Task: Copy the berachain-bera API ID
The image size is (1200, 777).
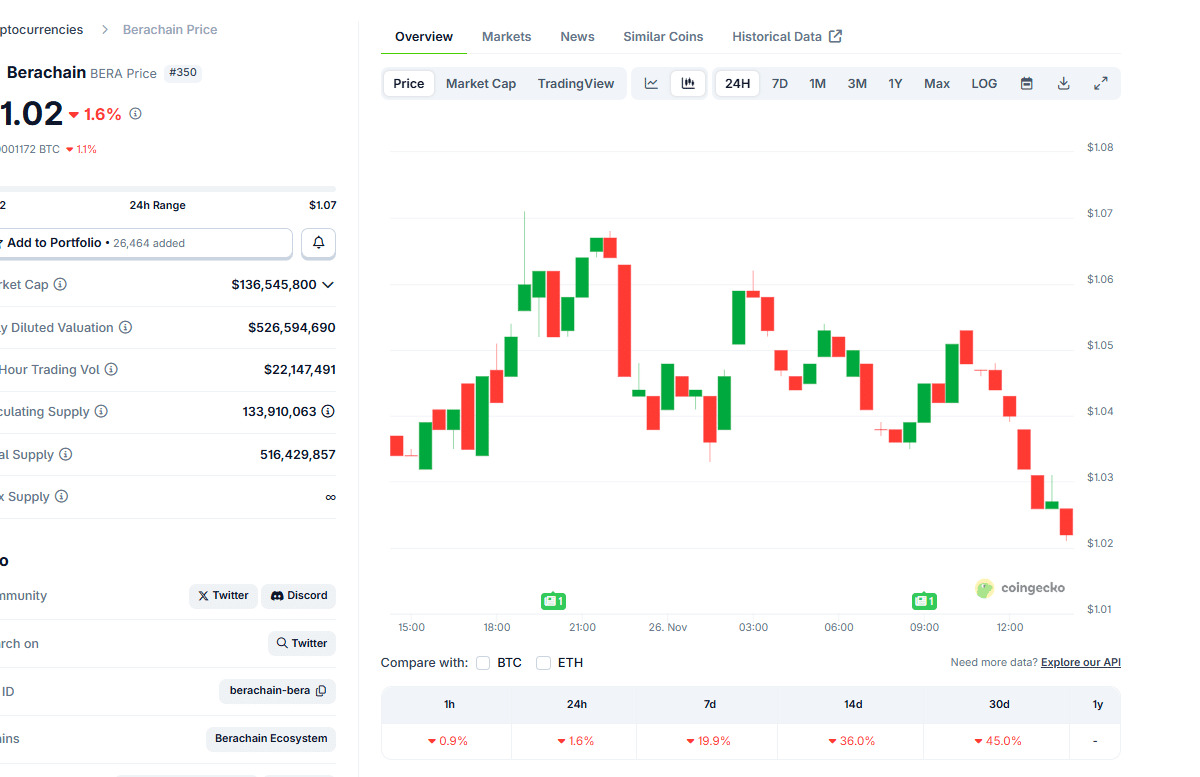Action: pos(320,691)
